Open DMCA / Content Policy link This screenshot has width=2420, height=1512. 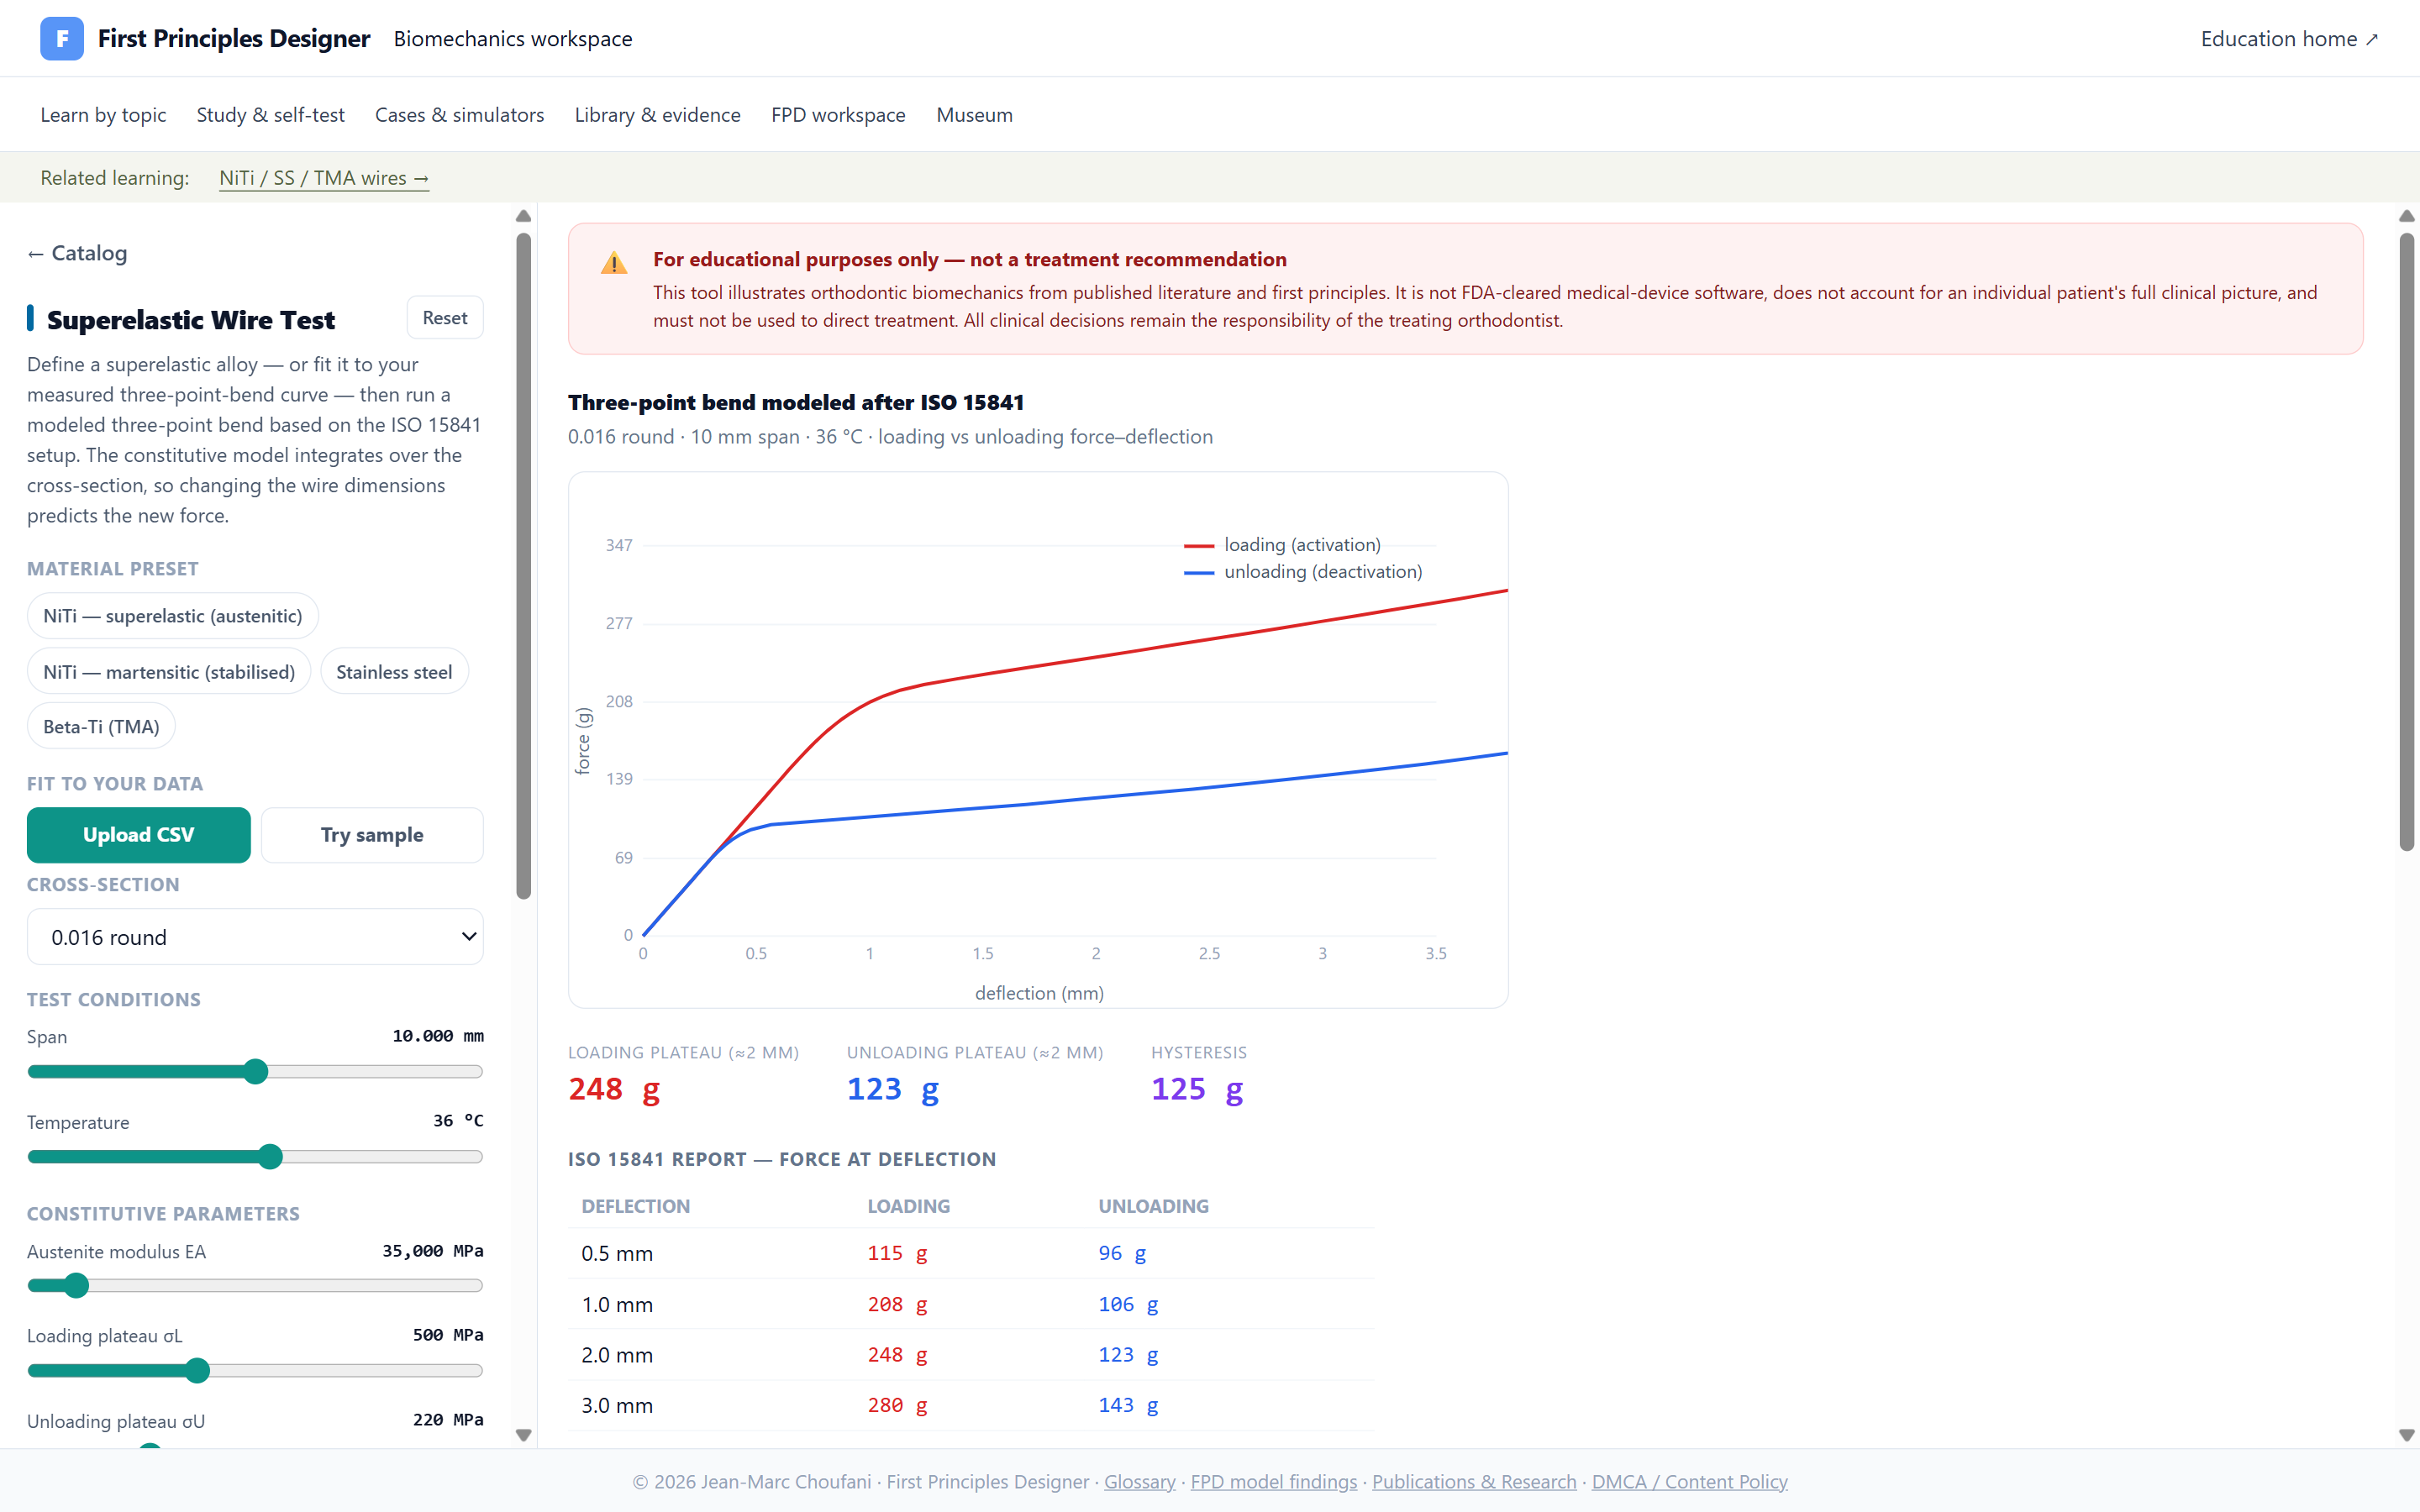pos(1689,1481)
